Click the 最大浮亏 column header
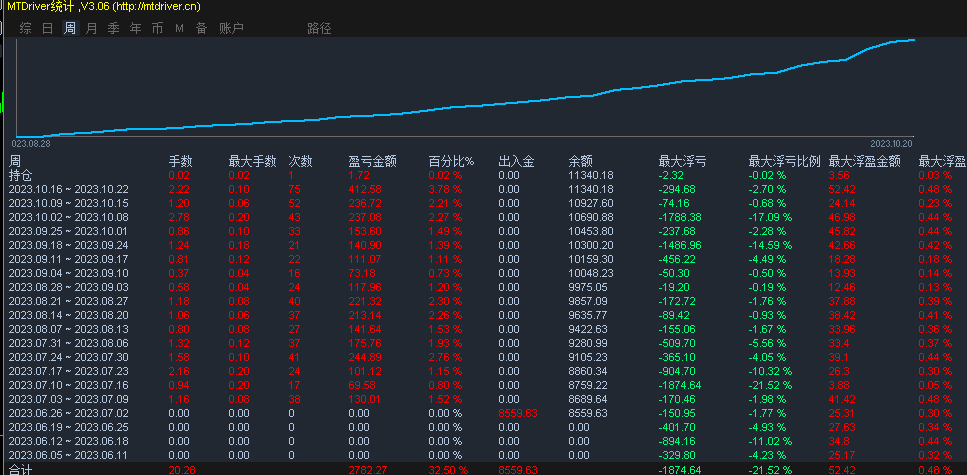The height and width of the screenshot is (475, 967). tap(683, 162)
